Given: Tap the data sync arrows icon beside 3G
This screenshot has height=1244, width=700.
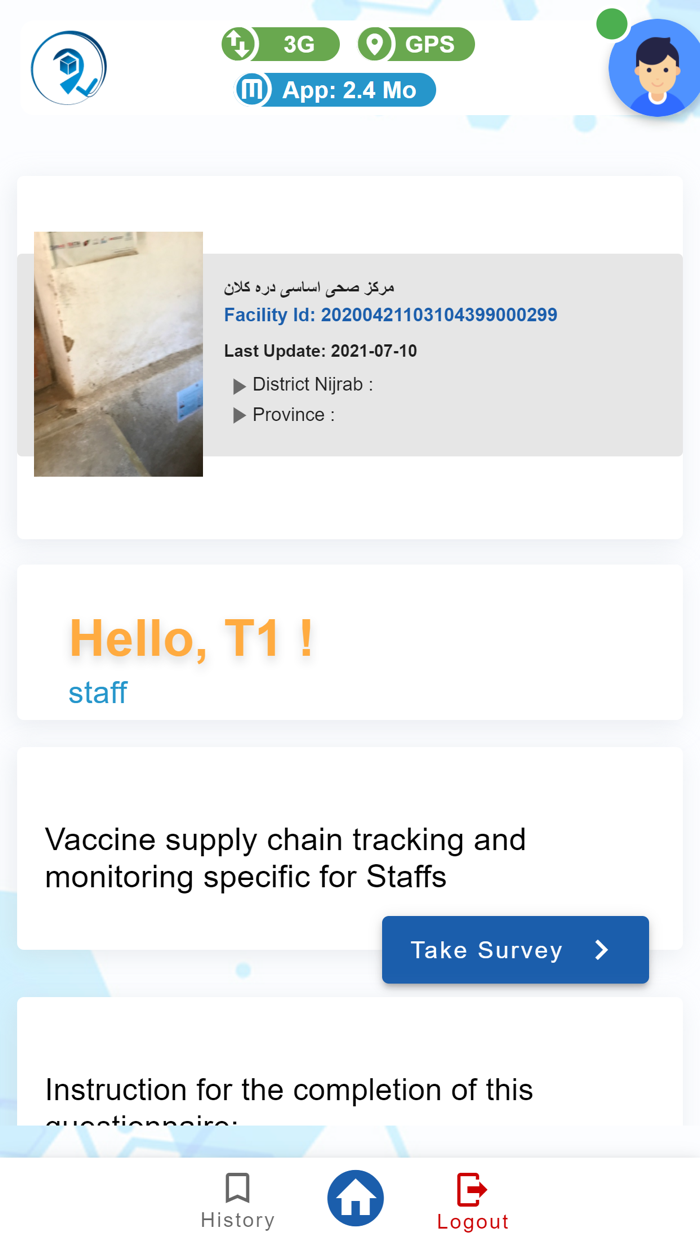Looking at the screenshot, I should click(x=236, y=44).
